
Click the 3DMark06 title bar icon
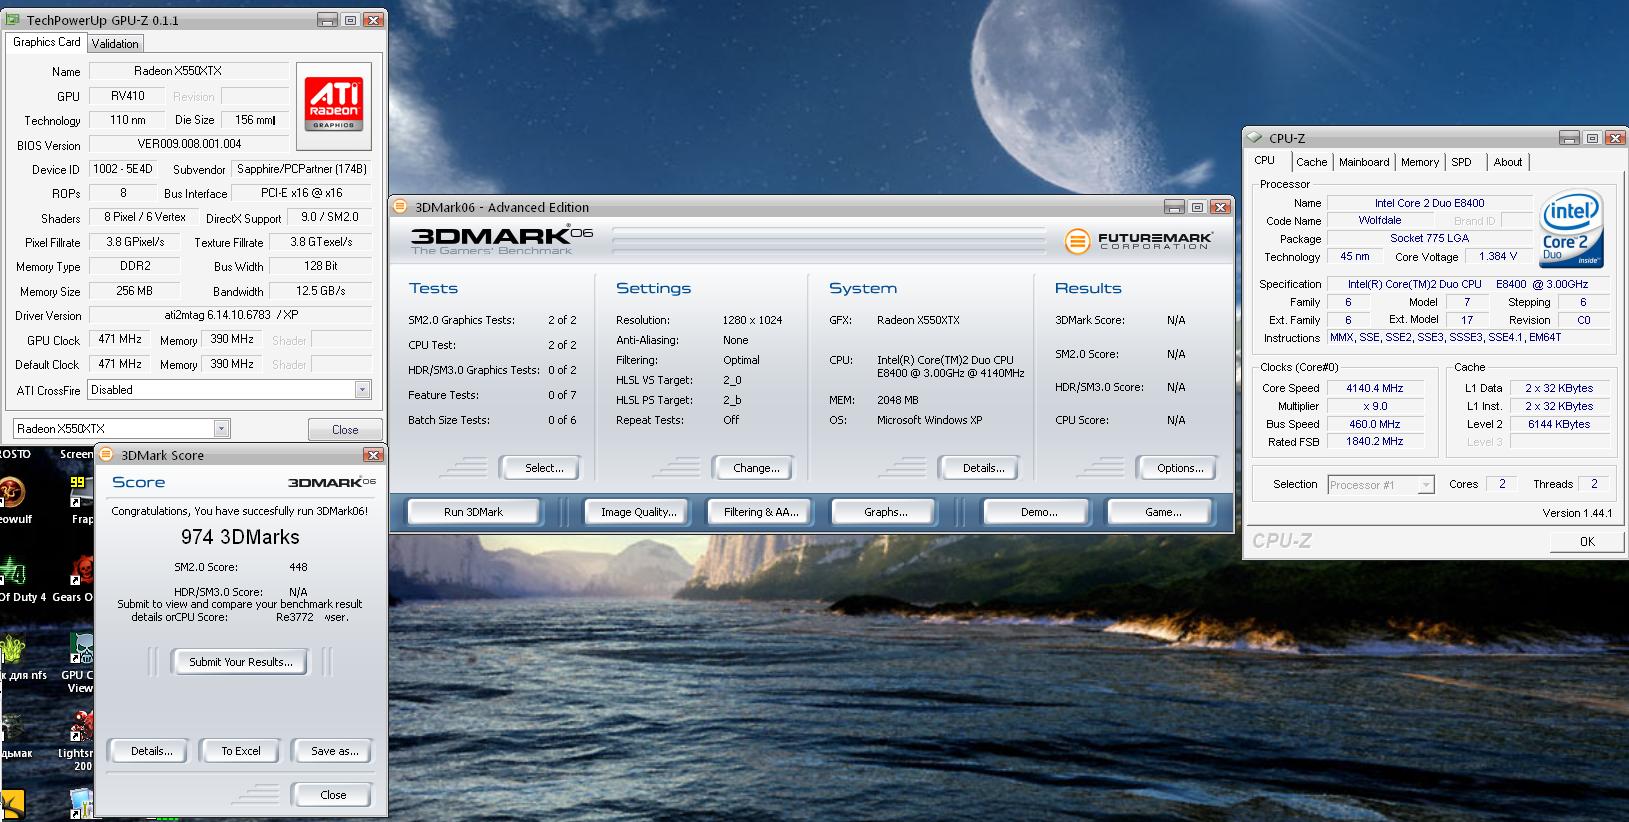(x=400, y=207)
